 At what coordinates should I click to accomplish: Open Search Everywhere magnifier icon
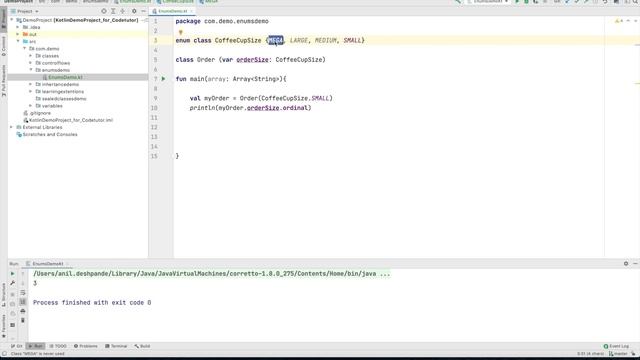(x=636, y=2)
